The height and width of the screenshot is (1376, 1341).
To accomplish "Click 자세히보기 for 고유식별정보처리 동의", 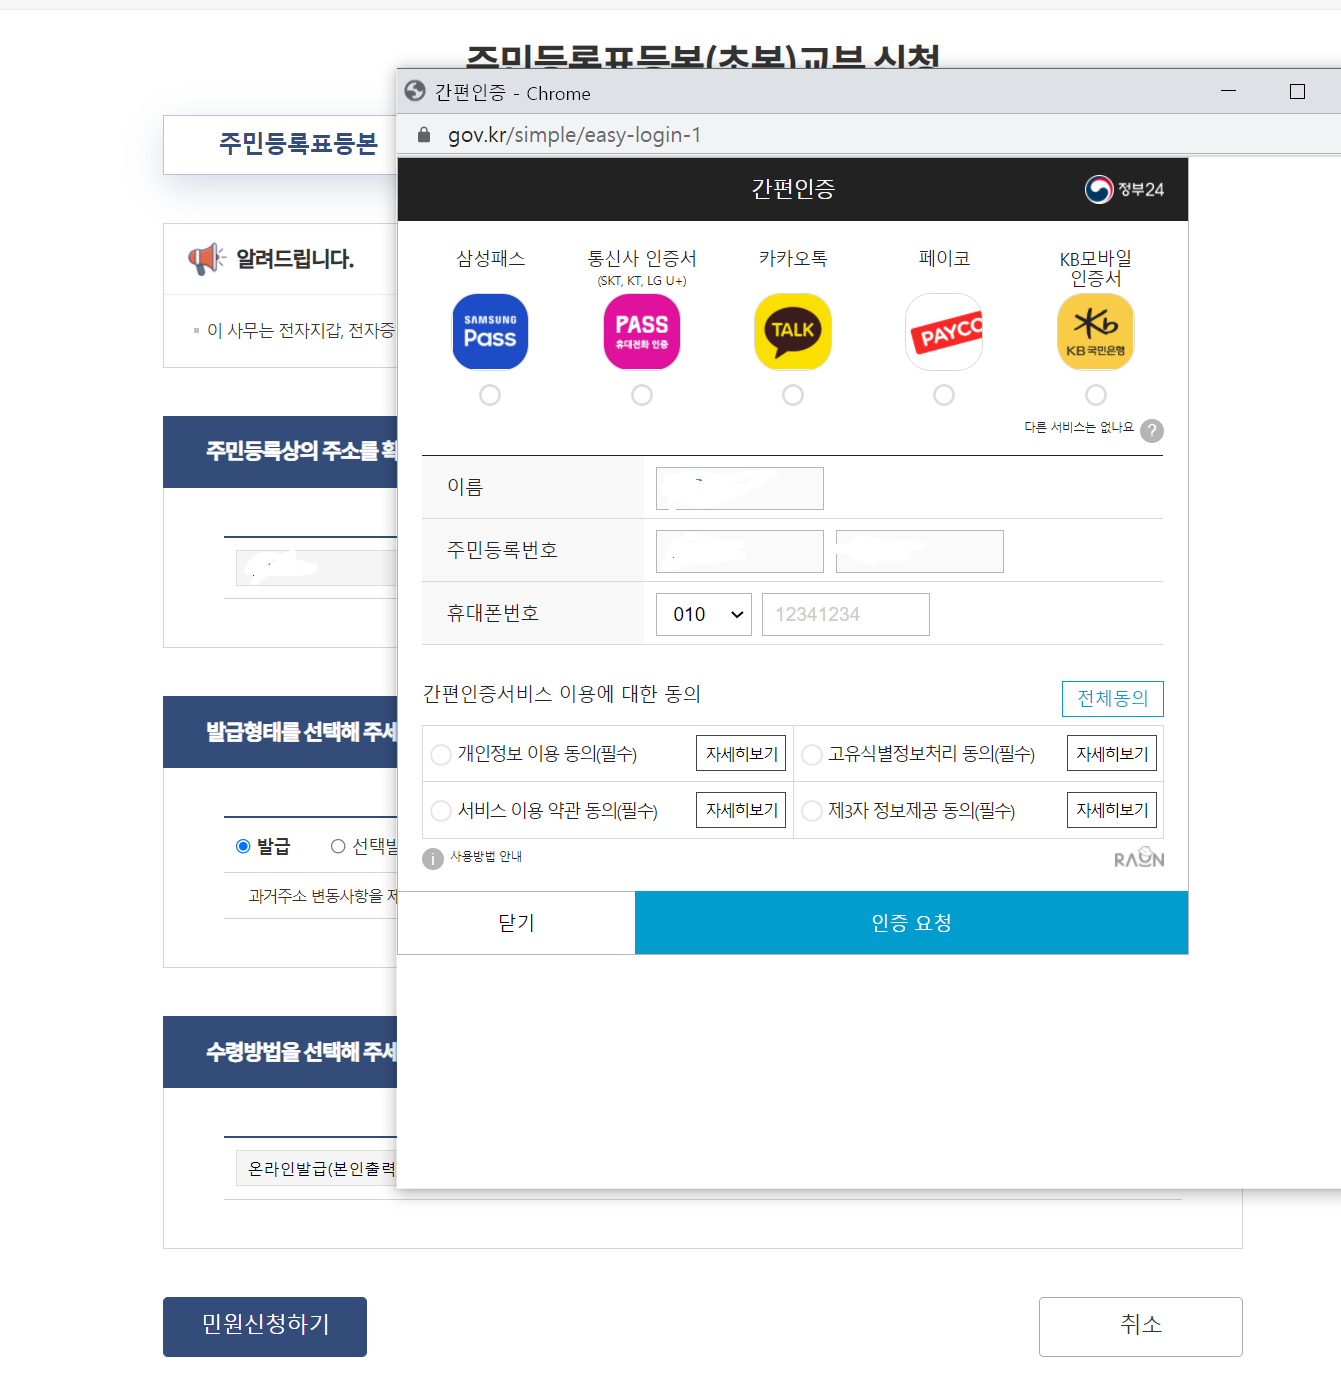I will [1112, 753].
